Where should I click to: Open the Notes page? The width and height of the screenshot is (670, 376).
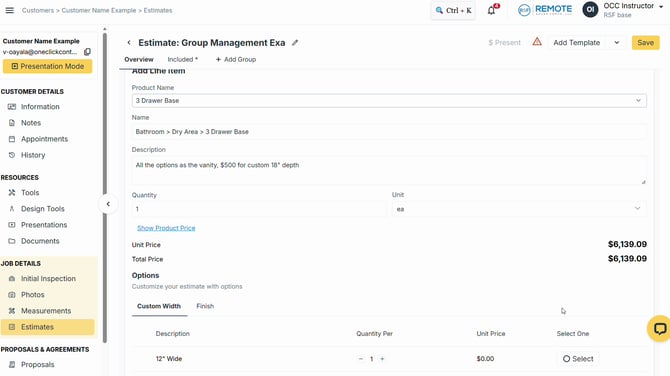pyautogui.click(x=31, y=123)
